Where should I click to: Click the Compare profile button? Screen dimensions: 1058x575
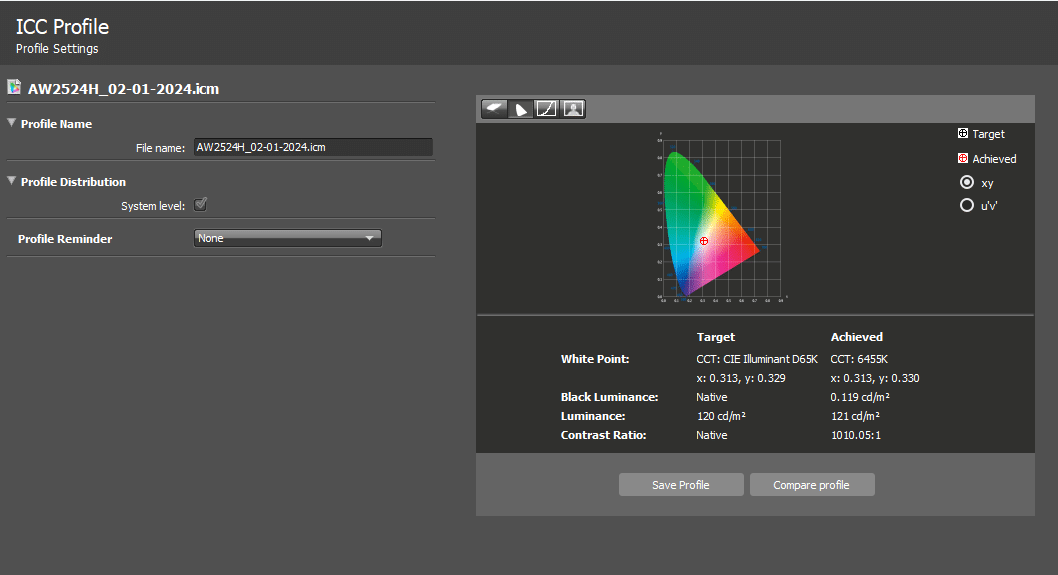(x=811, y=485)
